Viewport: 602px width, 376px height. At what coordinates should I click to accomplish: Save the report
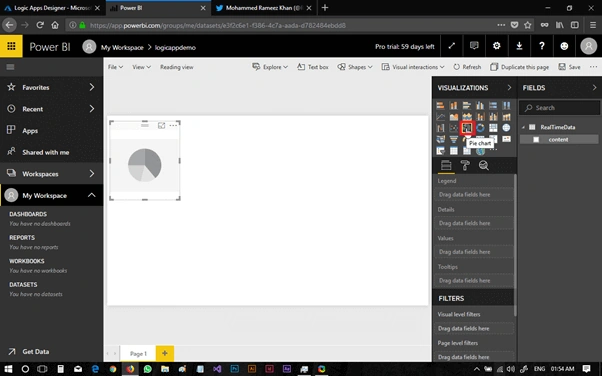point(569,67)
